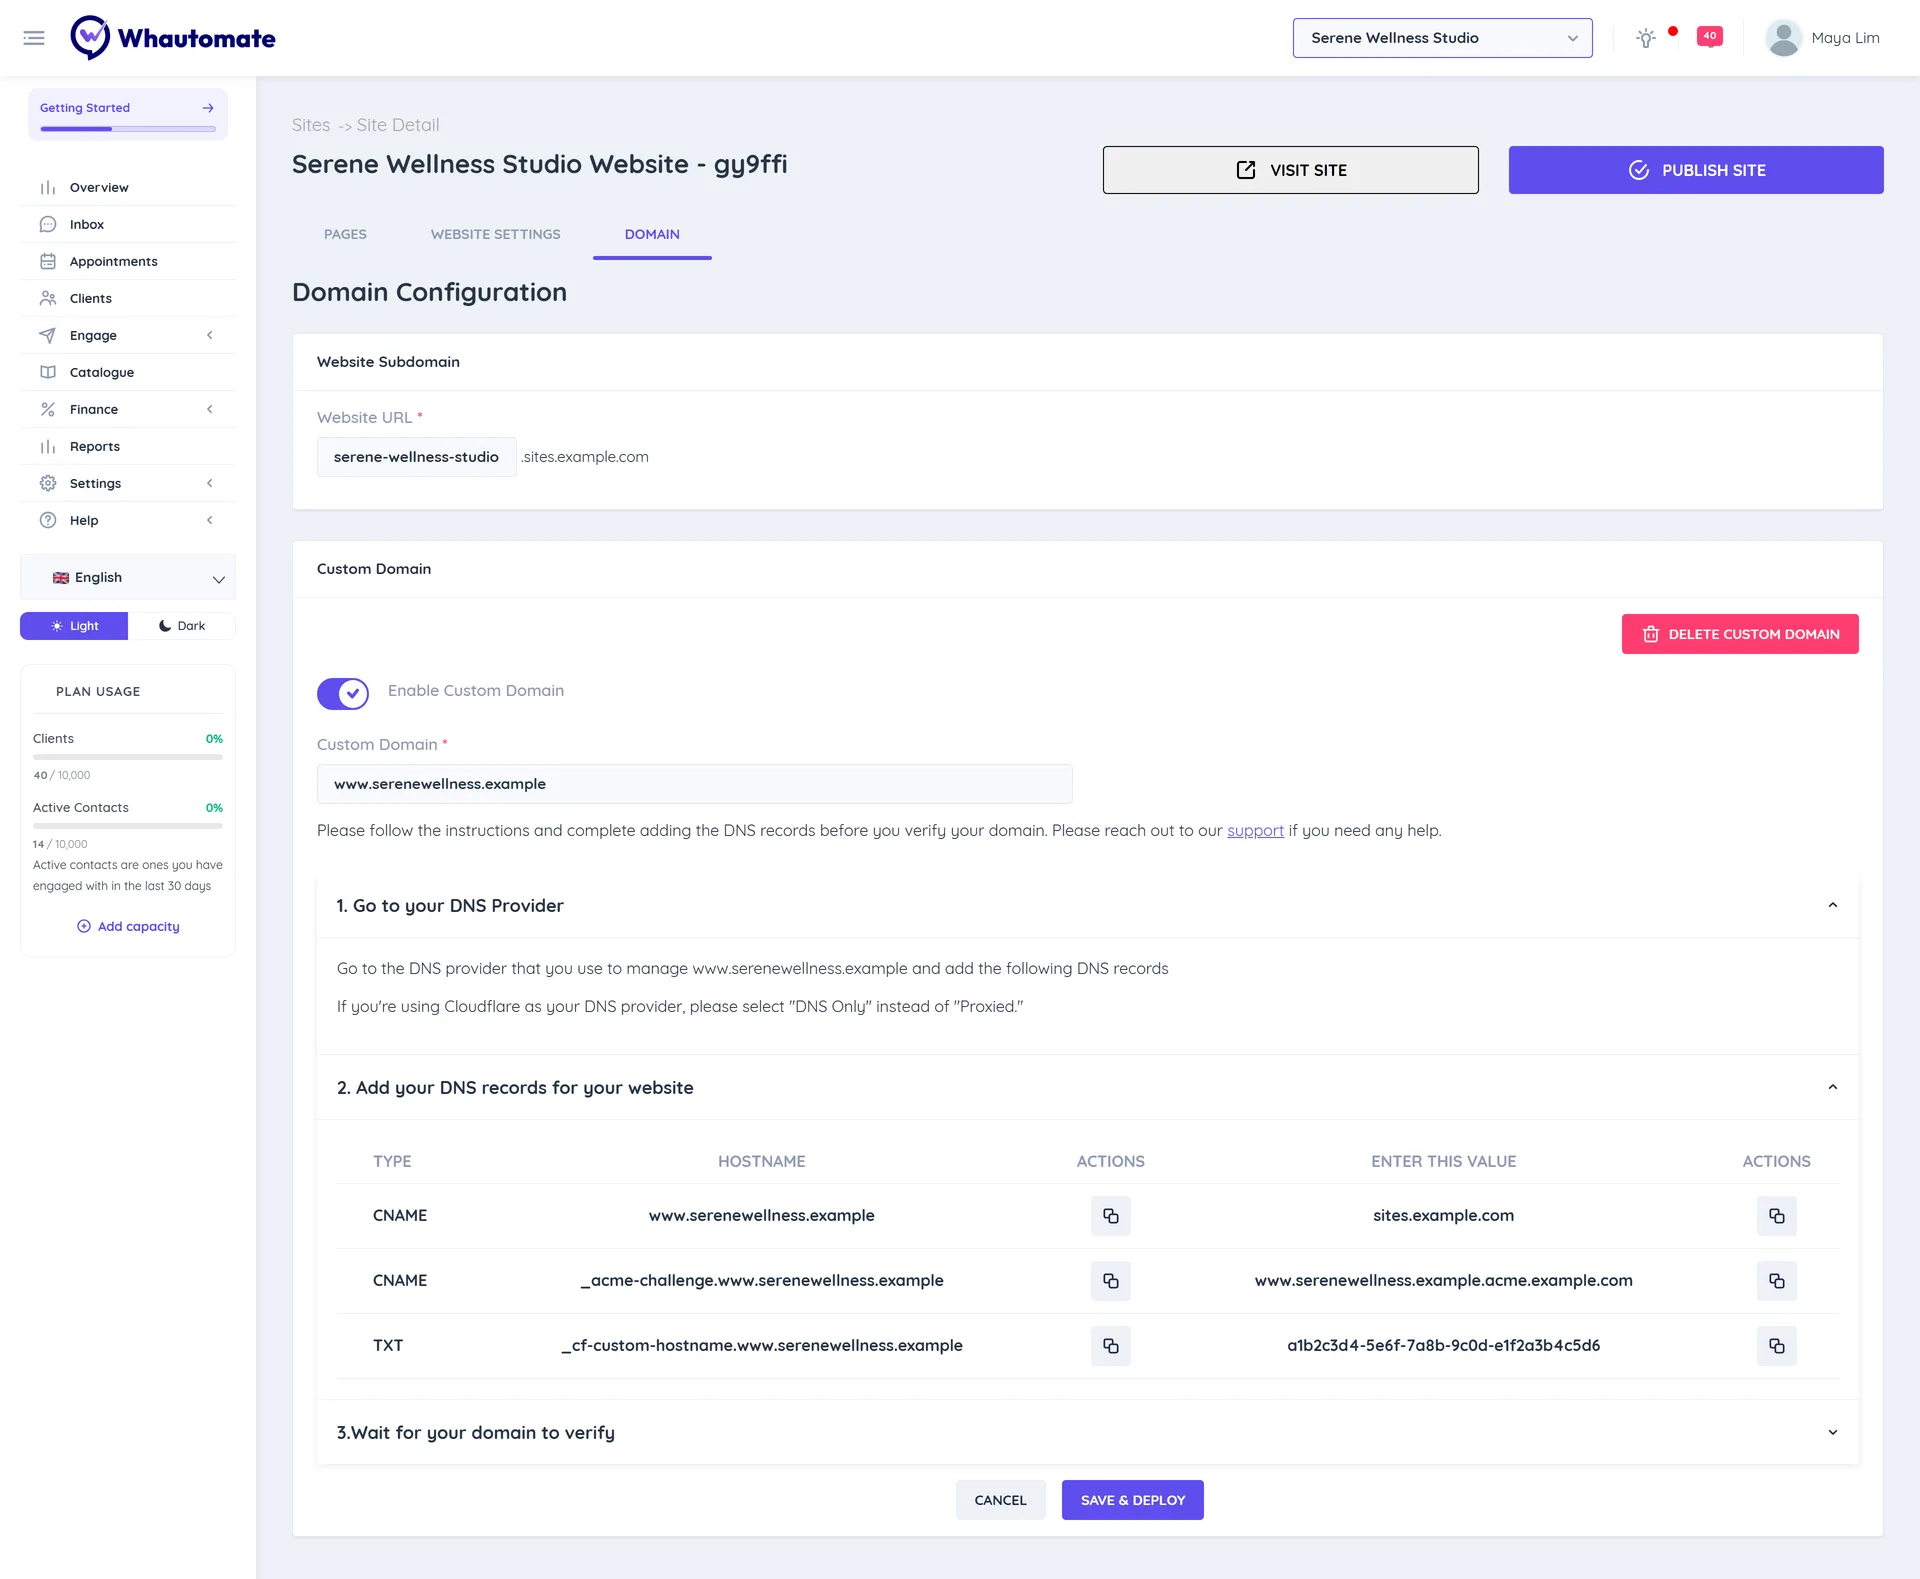
Task: Expand the Settings sidebar menu
Action: (128, 483)
